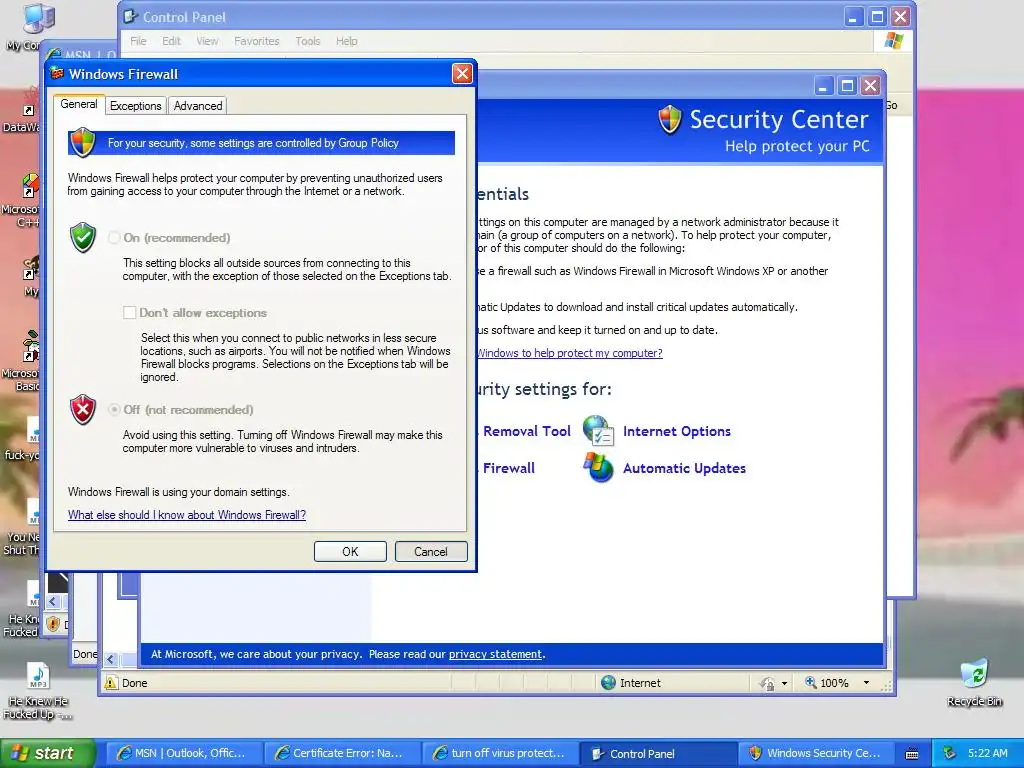Close the Windows Firewall dialog

point(462,74)
